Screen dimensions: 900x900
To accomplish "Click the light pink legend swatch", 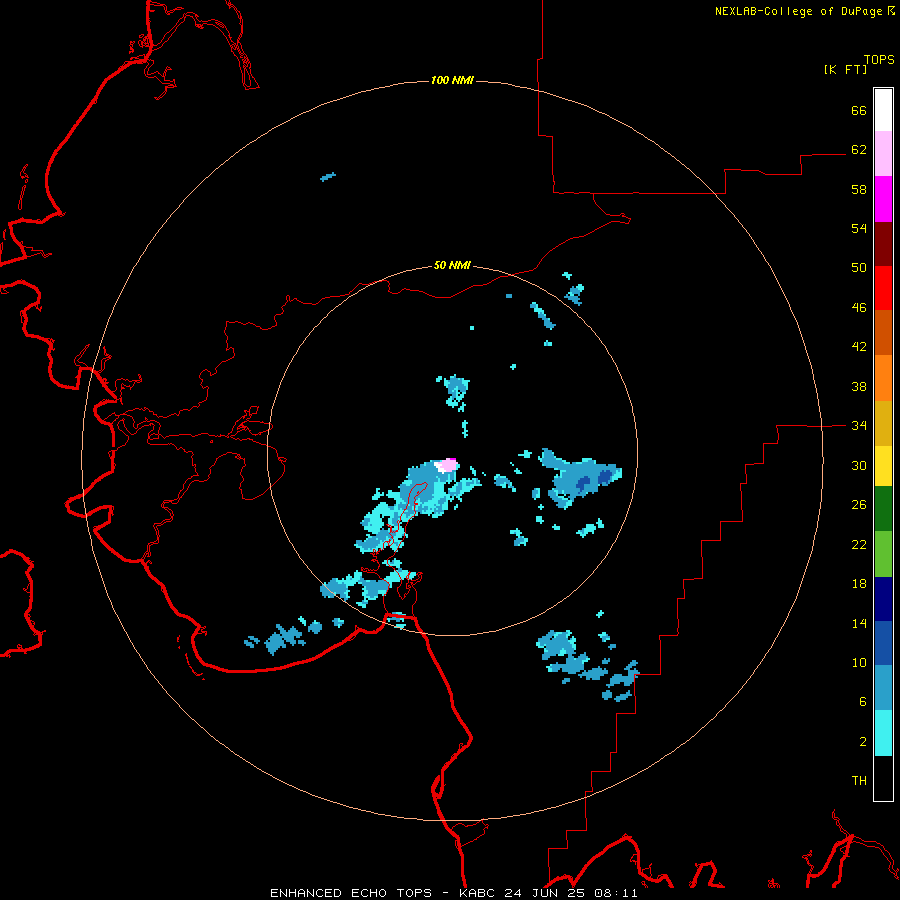I will 883,153.
